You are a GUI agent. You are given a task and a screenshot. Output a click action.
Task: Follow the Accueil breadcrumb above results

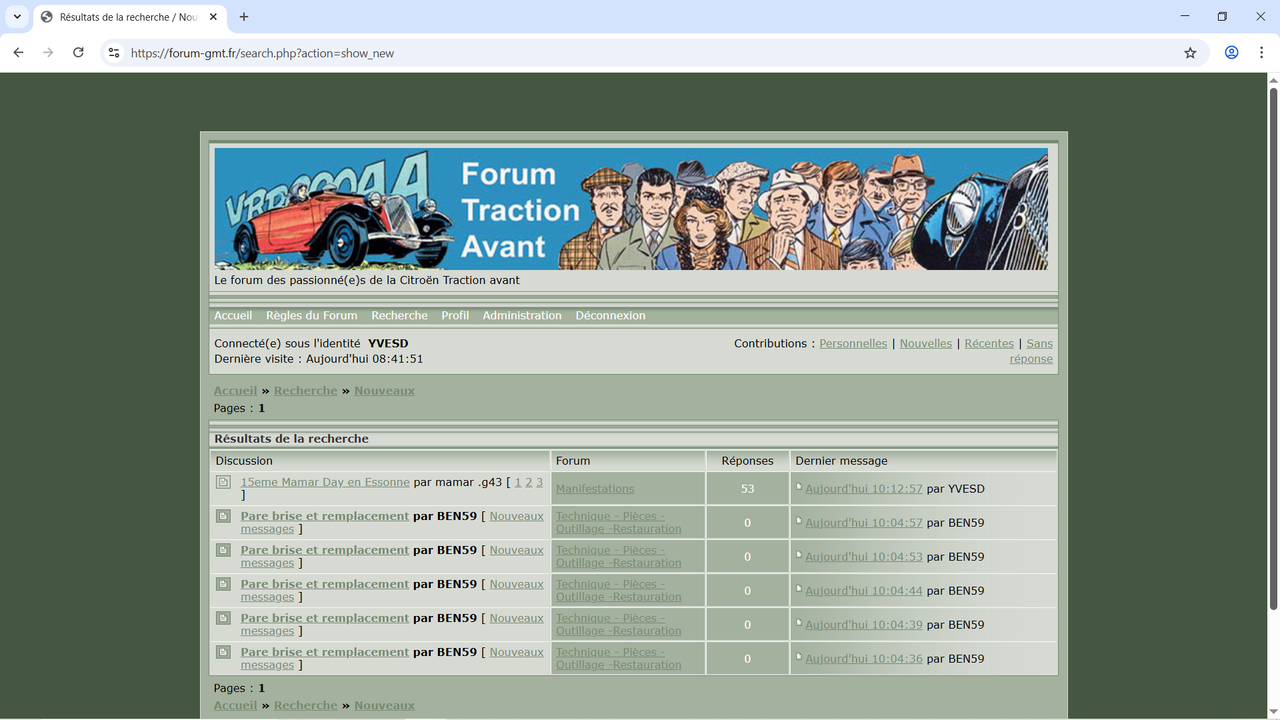click(x=235, y=391)
